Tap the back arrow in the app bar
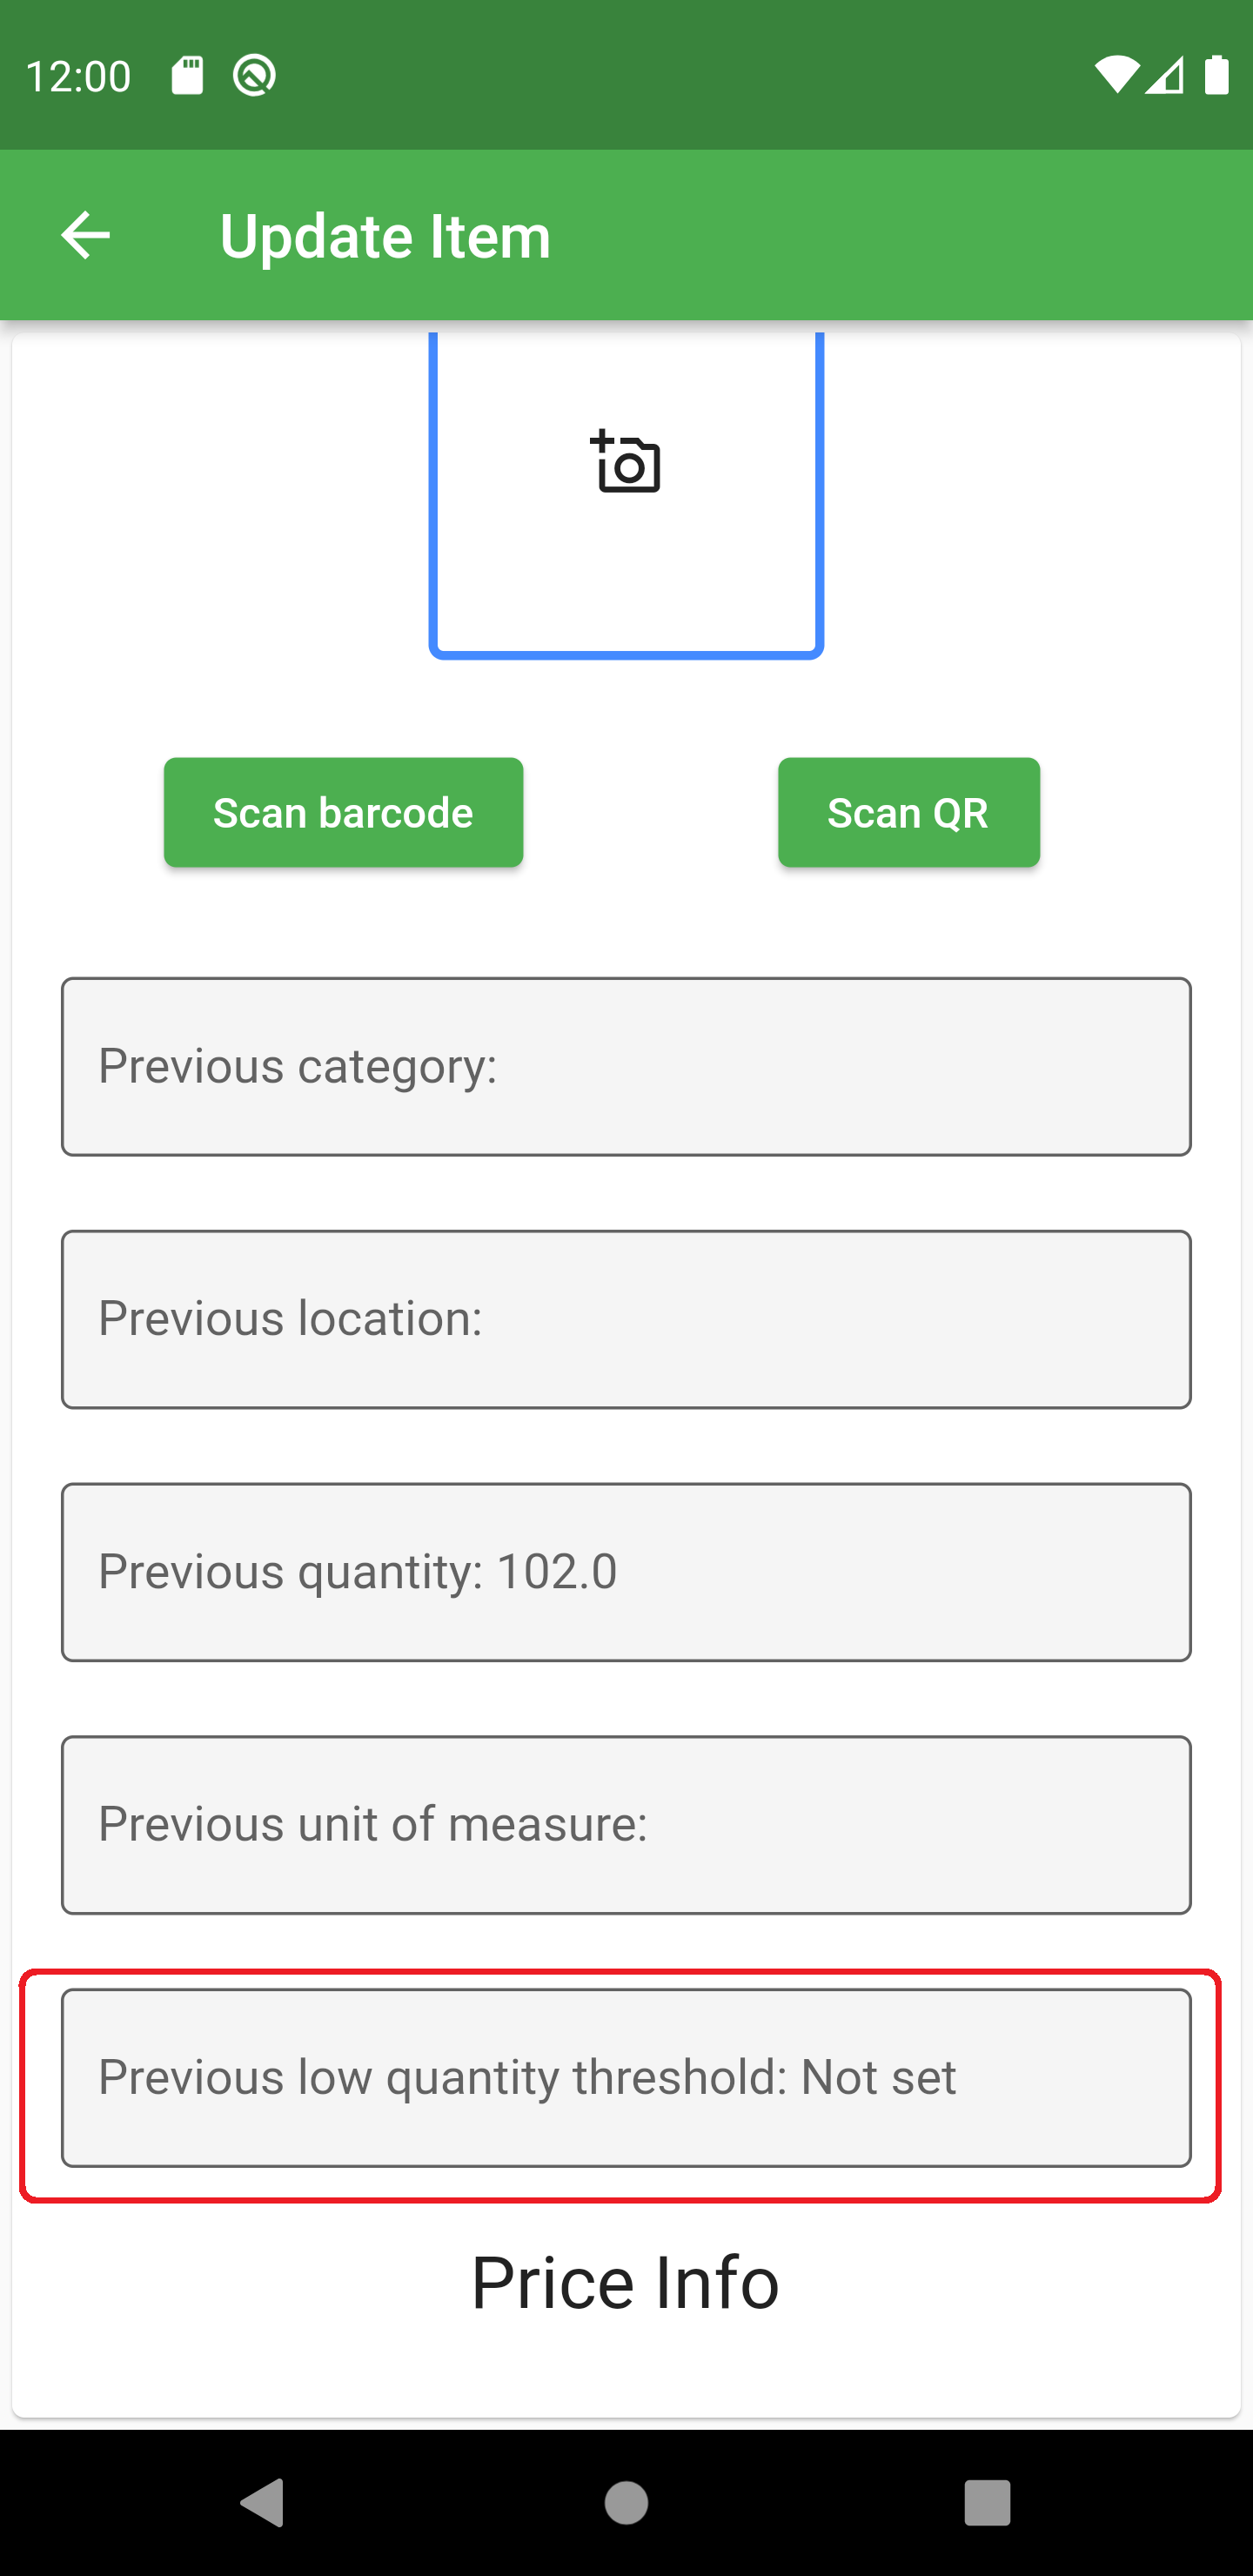The height and width of the screenshot is (2576, 1253). pyautogui.click(x=84, y=235)
